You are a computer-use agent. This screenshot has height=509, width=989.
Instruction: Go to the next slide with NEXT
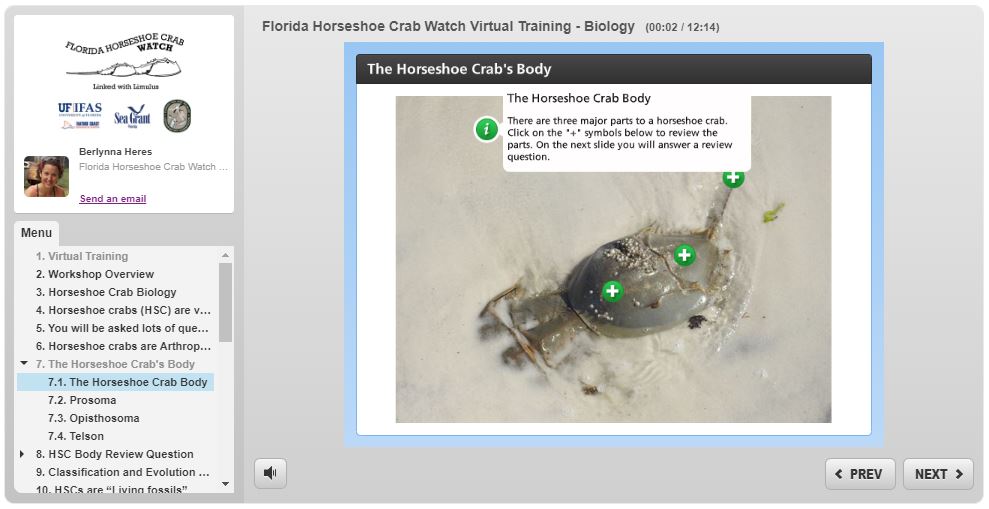coord(938,474)
